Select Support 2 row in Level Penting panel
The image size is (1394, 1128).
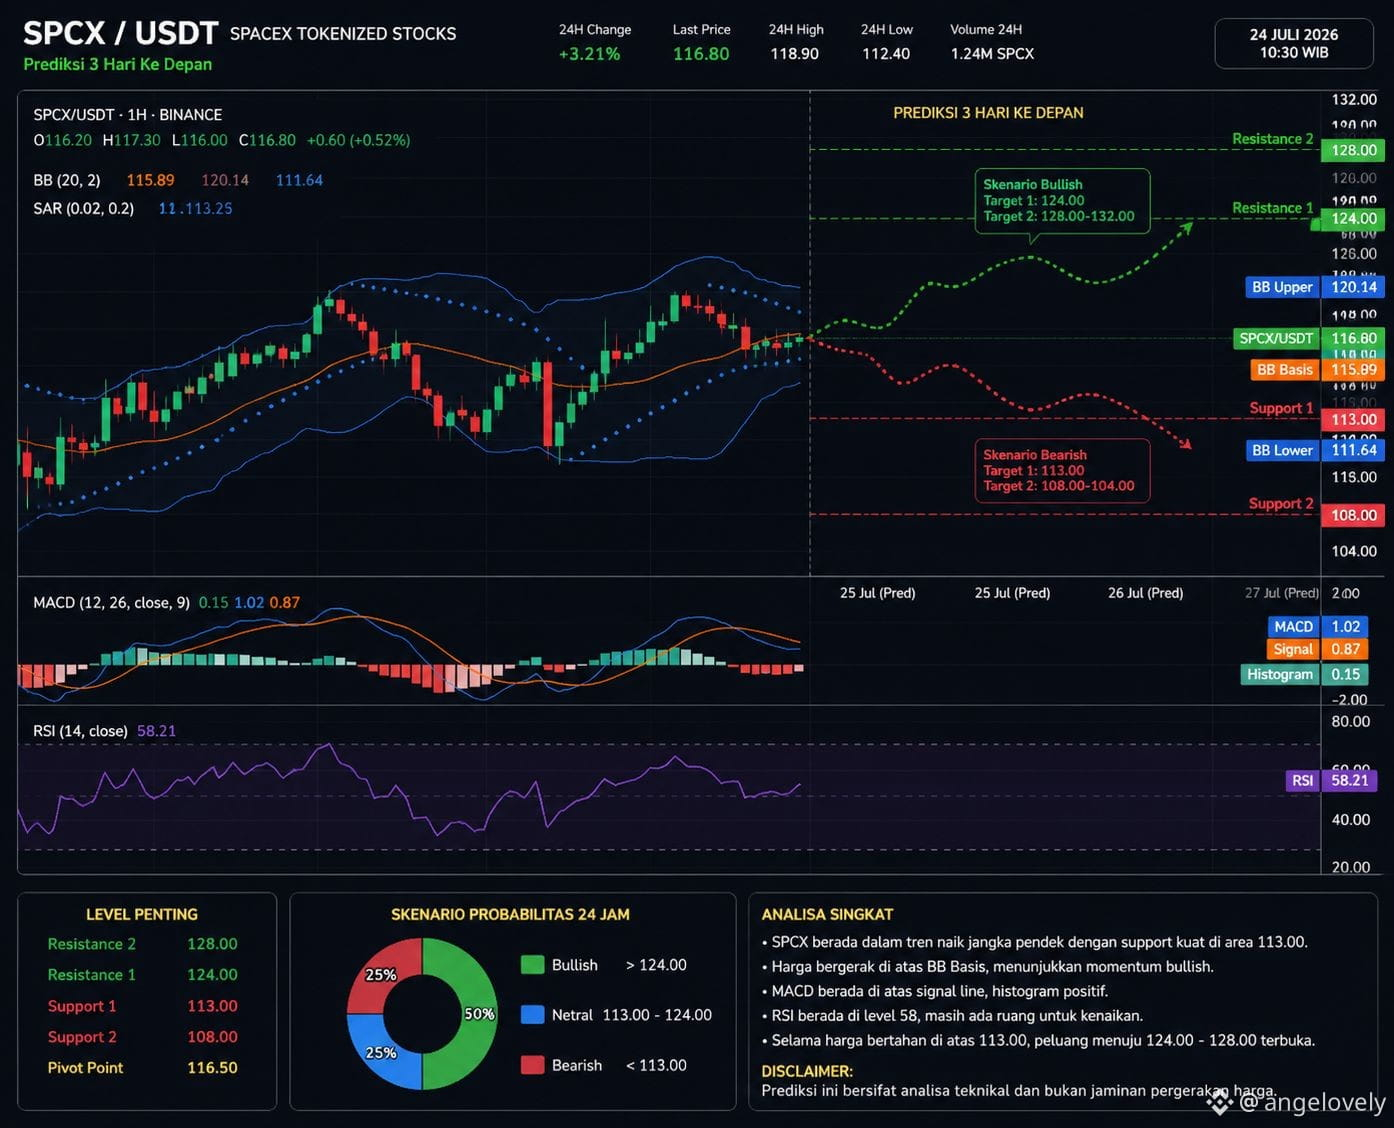tap(143, 1037)
